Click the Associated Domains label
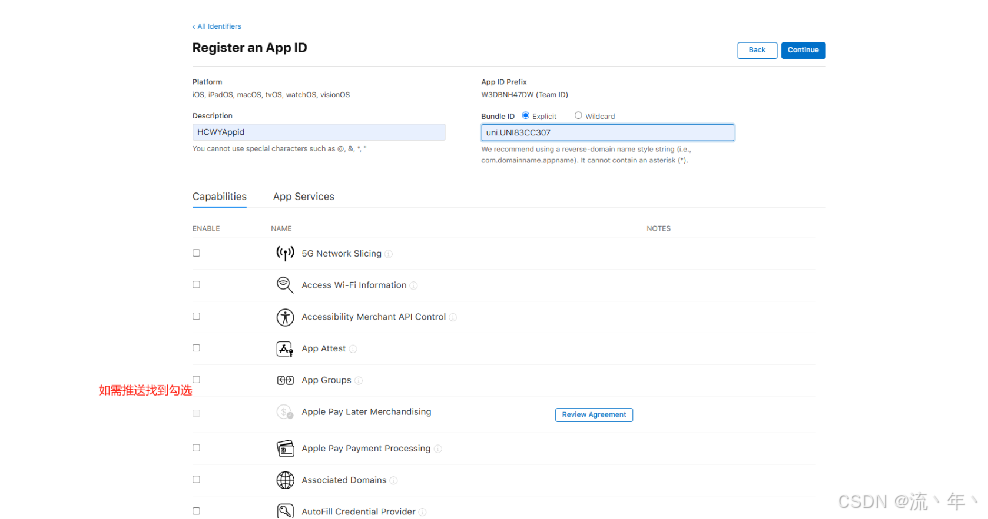Image resolution: width=988 pixels, height=519 pixels. tap(343, 480)
